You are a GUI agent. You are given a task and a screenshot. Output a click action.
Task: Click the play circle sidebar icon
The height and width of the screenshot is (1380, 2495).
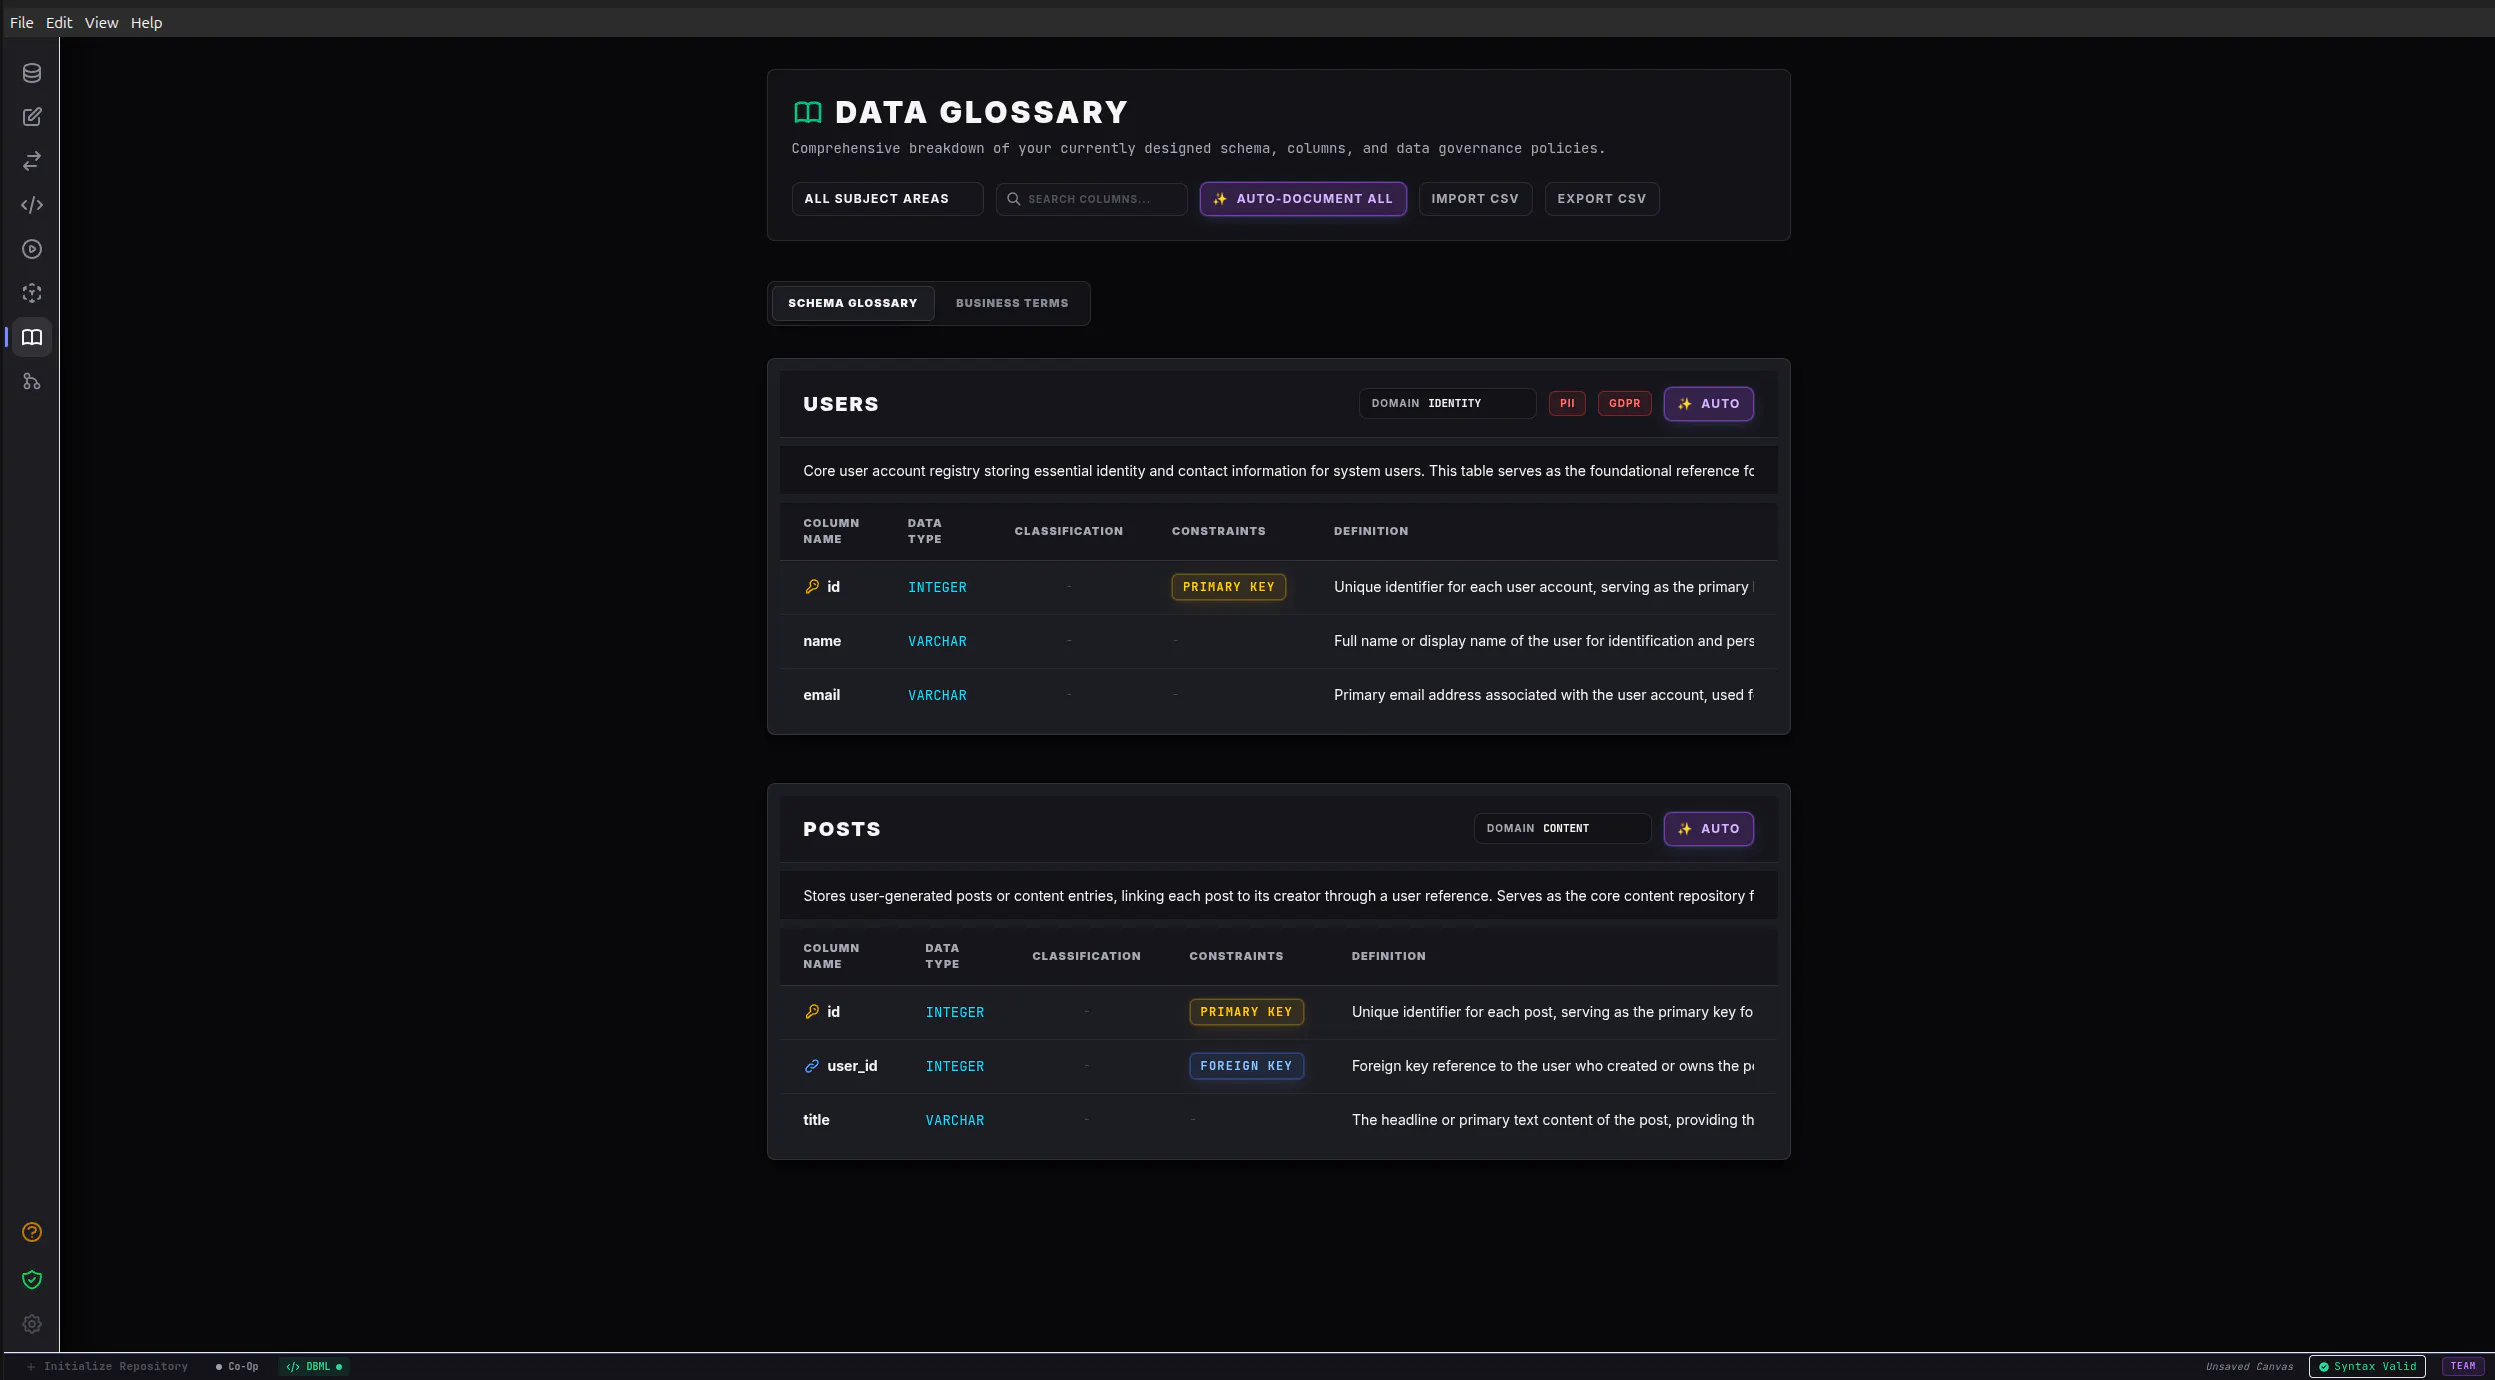(x=32, y=249)
